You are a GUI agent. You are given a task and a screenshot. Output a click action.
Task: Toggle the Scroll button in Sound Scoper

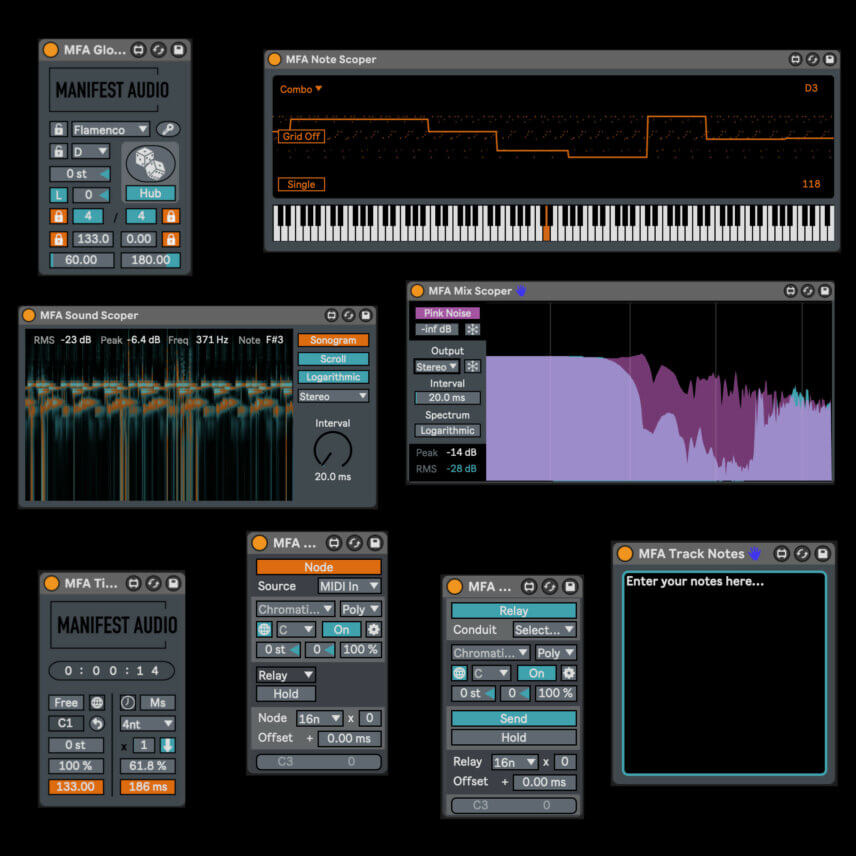click(x=333, y=359)
